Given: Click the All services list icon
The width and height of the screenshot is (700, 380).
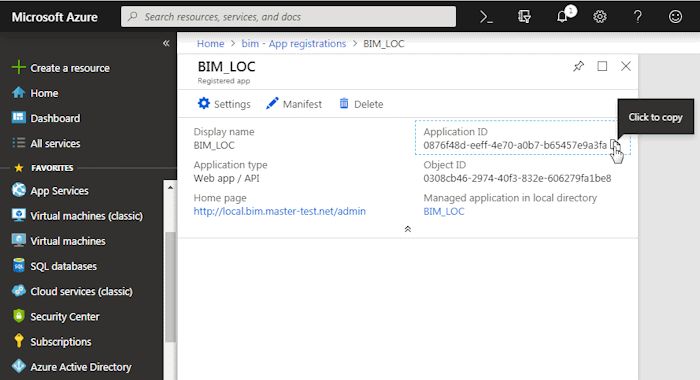Looking at the screenshot, I should pos(18,143).
